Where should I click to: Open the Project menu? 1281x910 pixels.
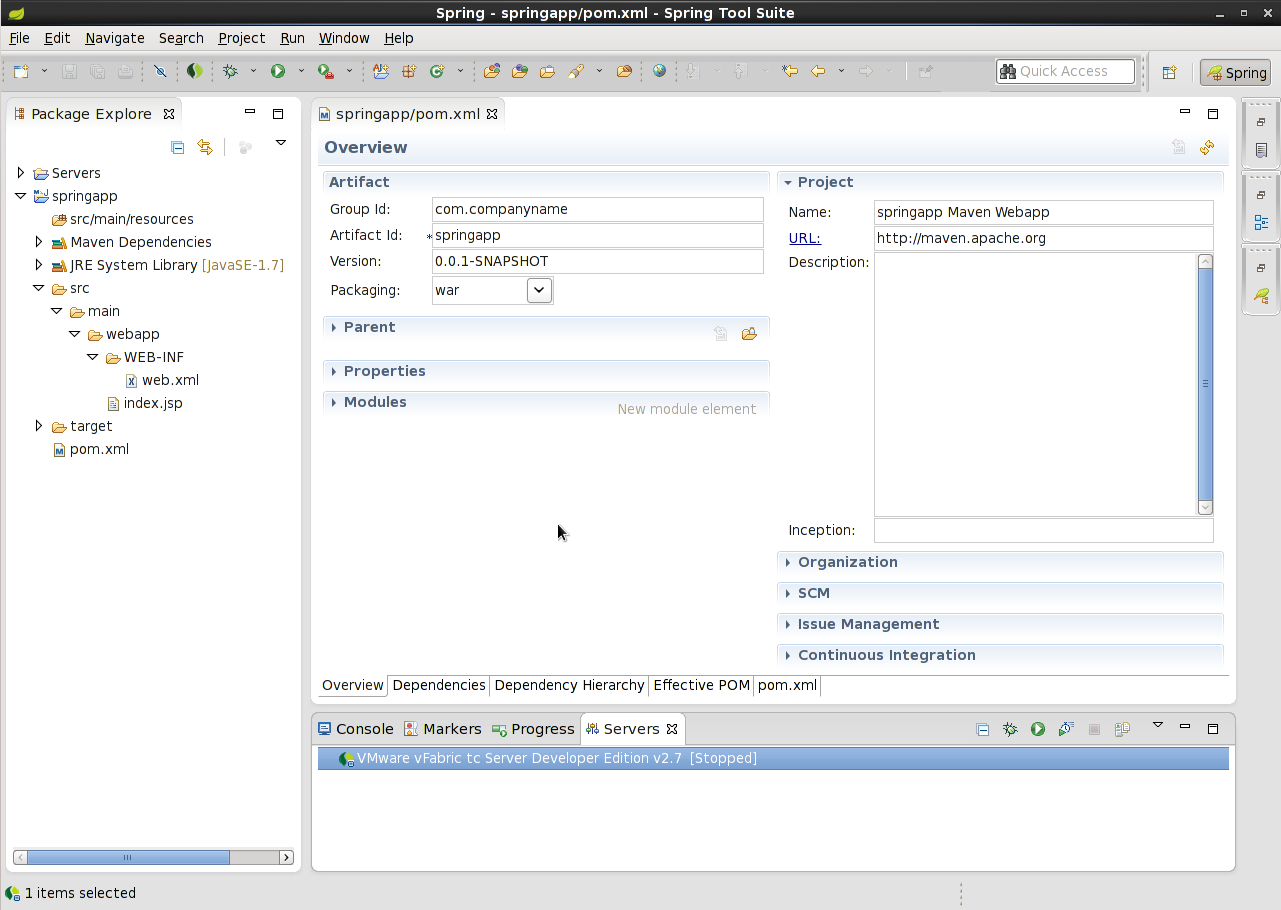(242, 38)
